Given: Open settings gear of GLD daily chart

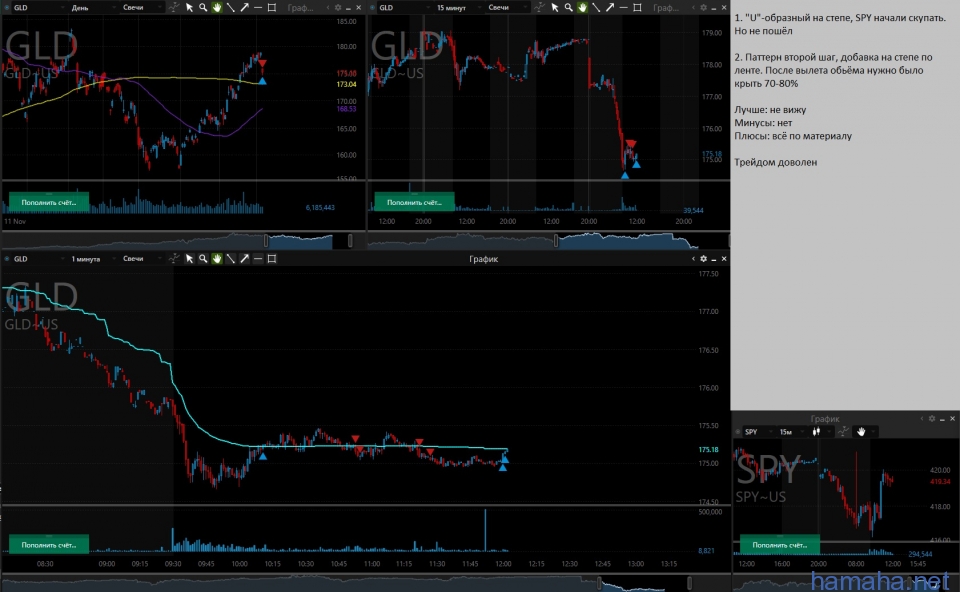Looking at the screenshot, I should (x=337, y=7).
